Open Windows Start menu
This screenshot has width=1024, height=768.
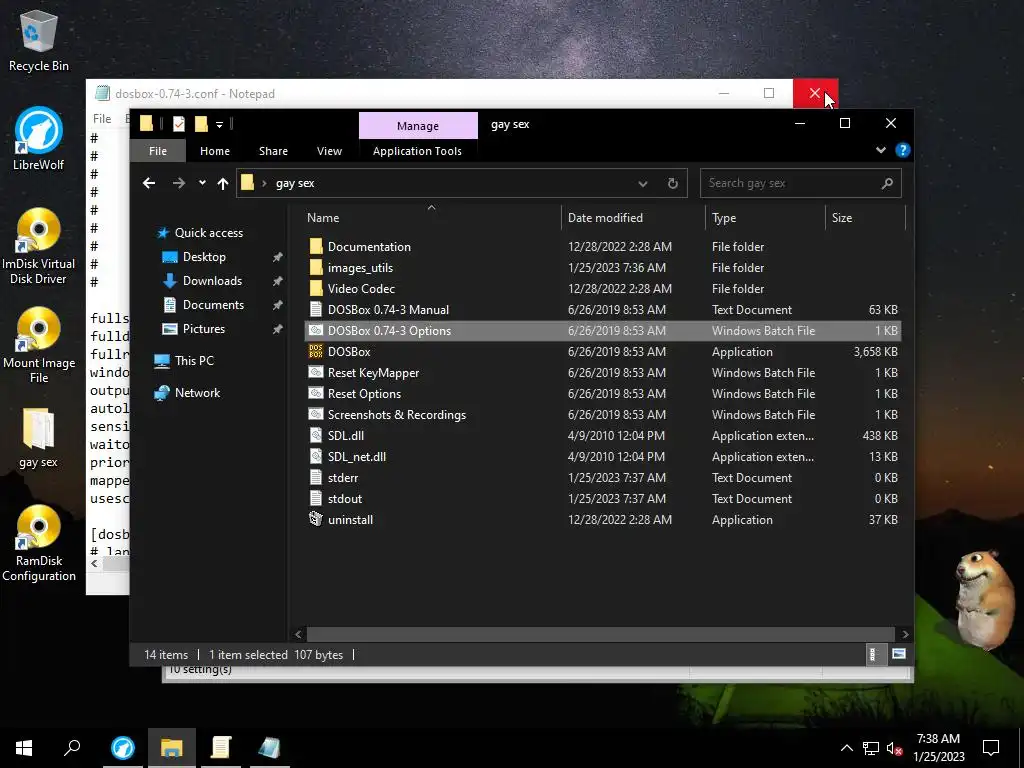(24, 748)
